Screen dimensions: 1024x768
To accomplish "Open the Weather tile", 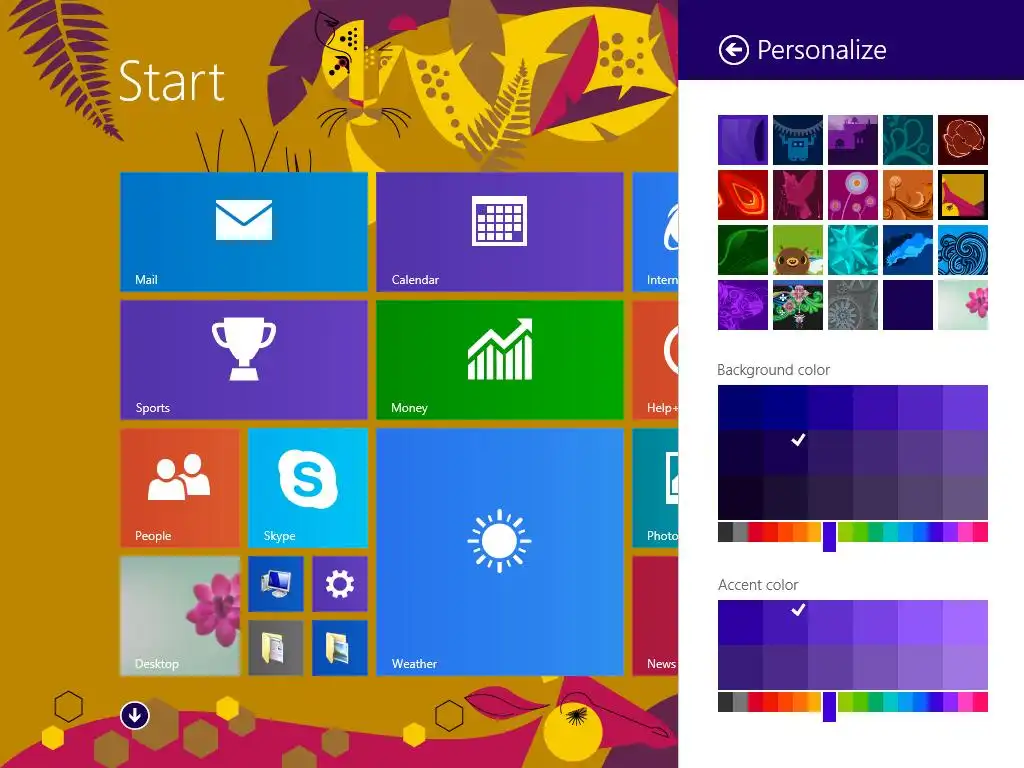I will [x=500, y=552].
